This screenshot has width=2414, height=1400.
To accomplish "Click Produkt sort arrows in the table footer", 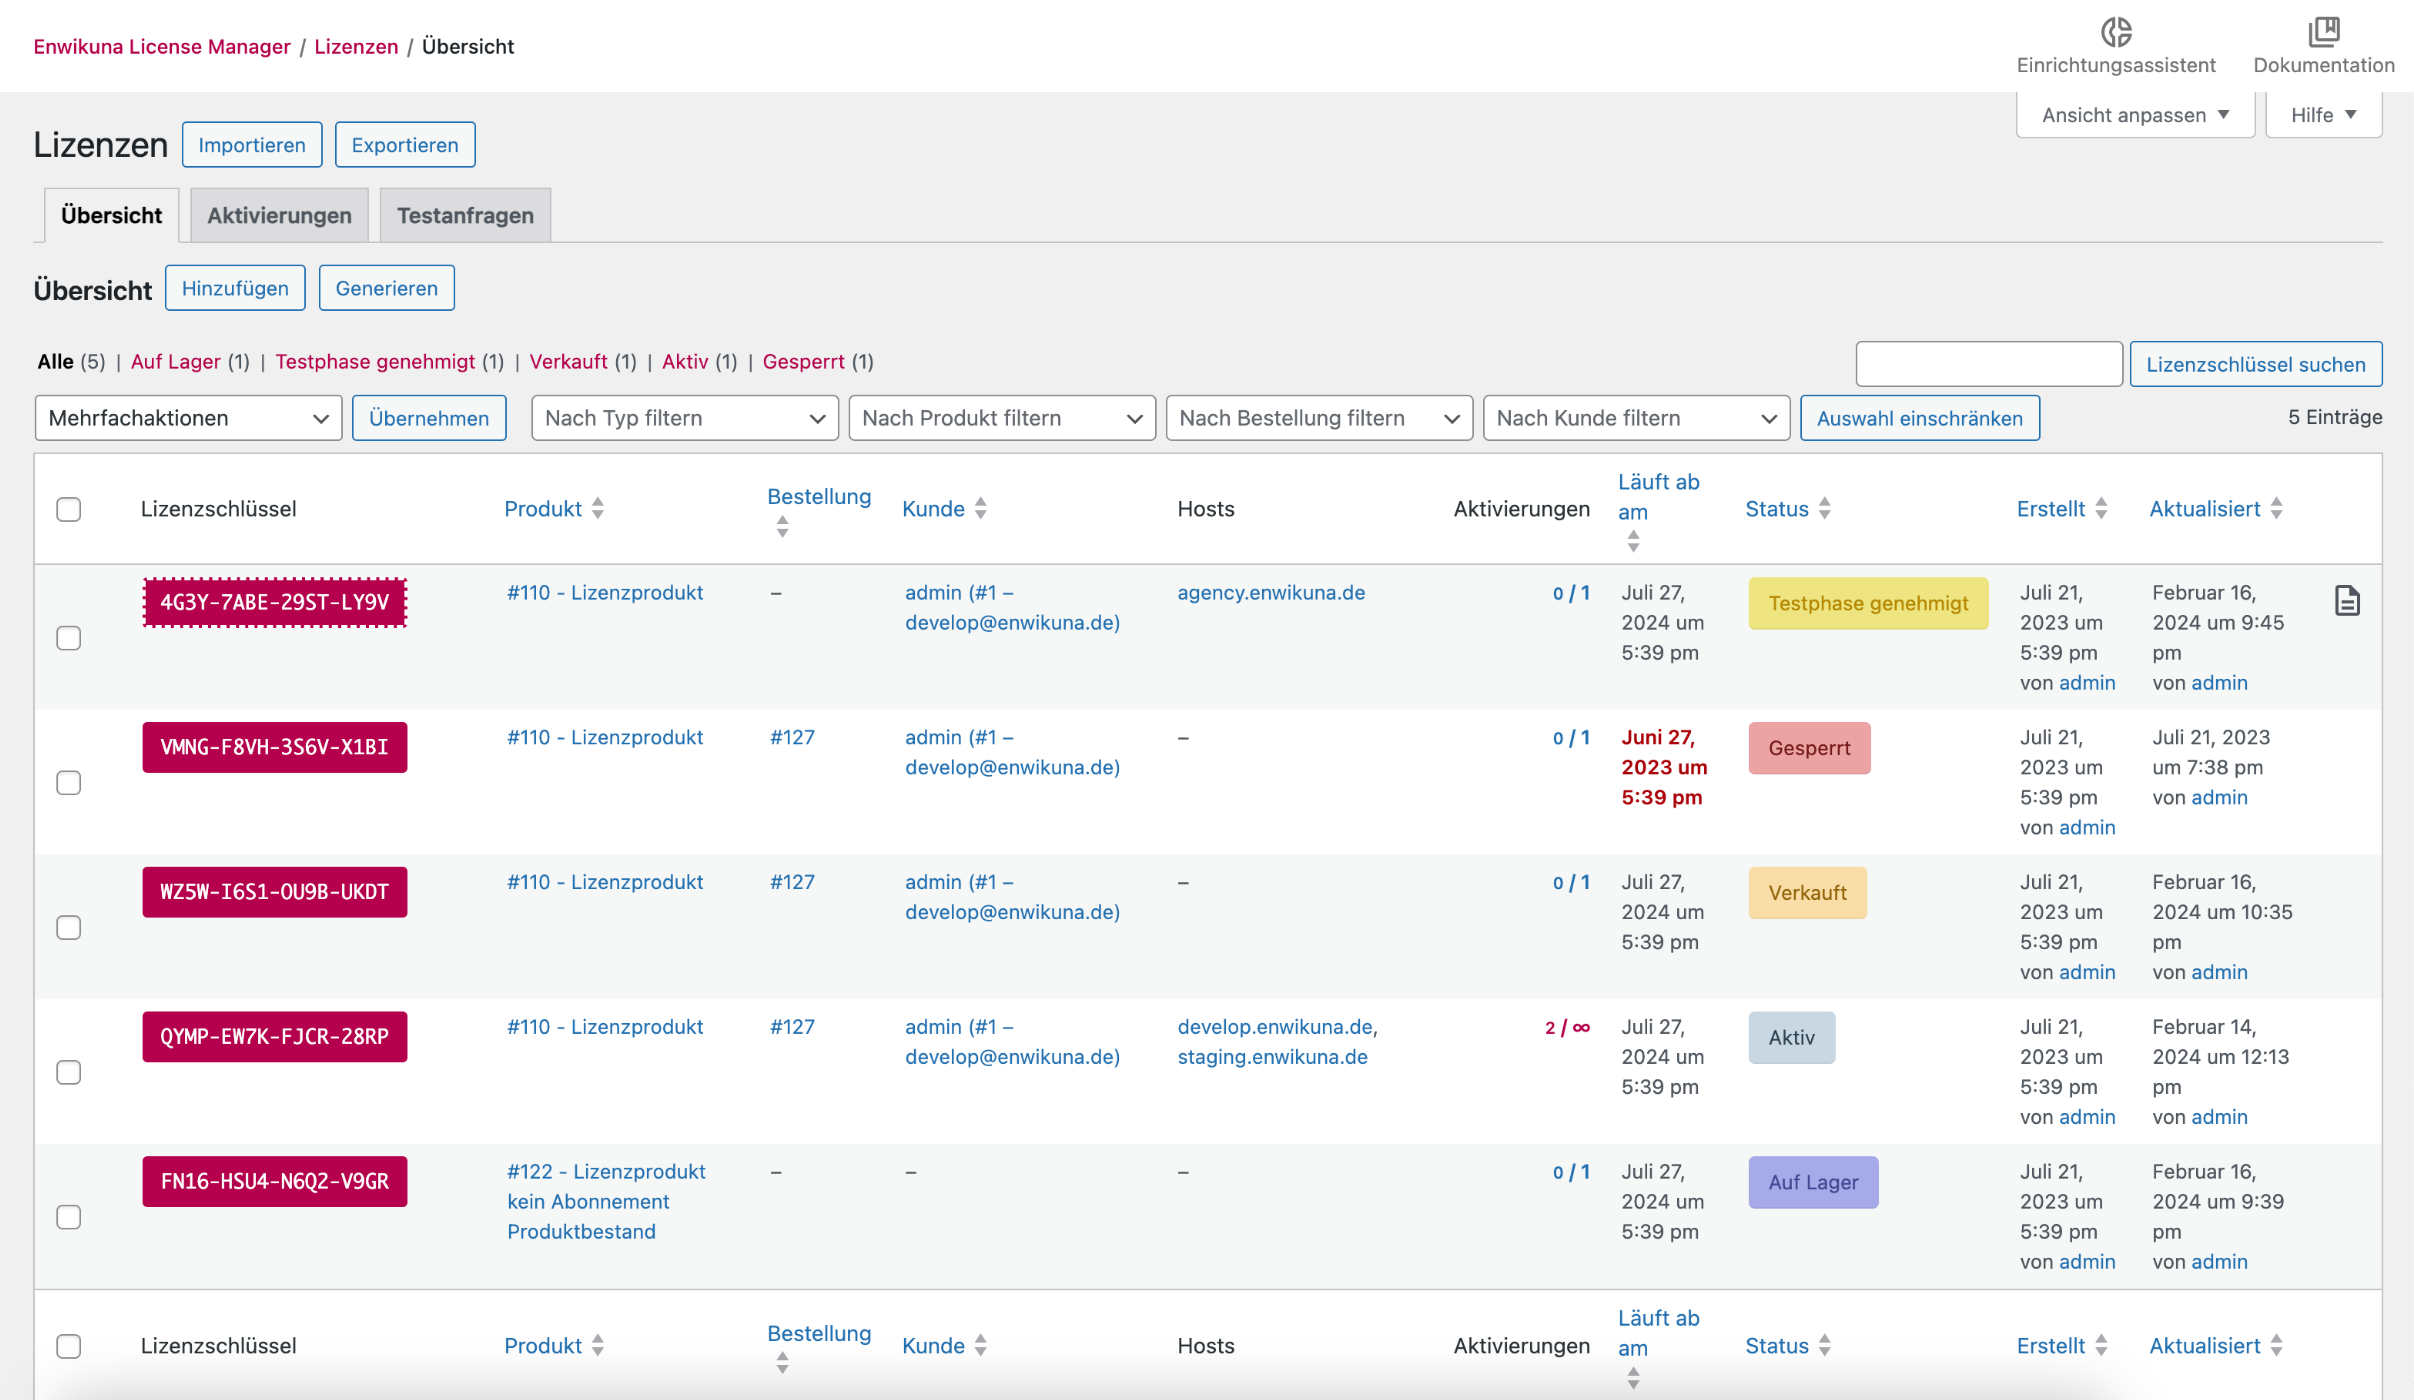I will tap(597, 1345).
